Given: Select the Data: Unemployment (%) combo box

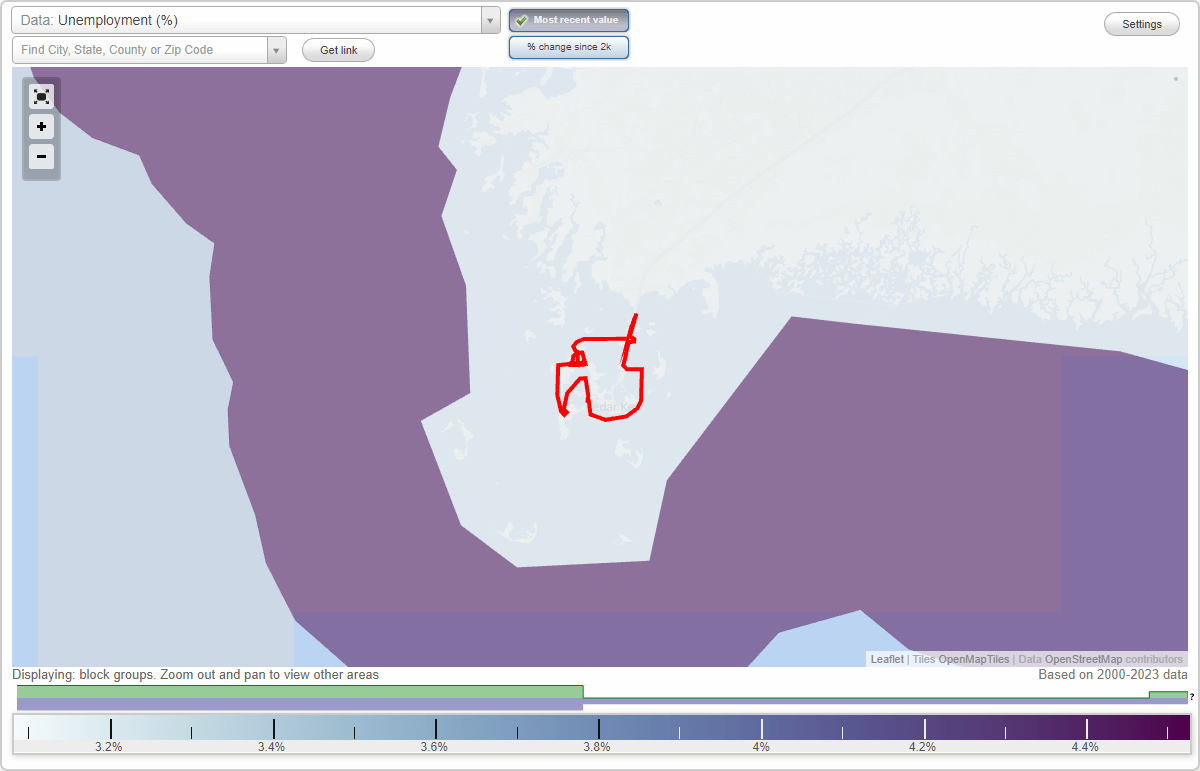Looking at the screenshot, I should coord(256,20).
